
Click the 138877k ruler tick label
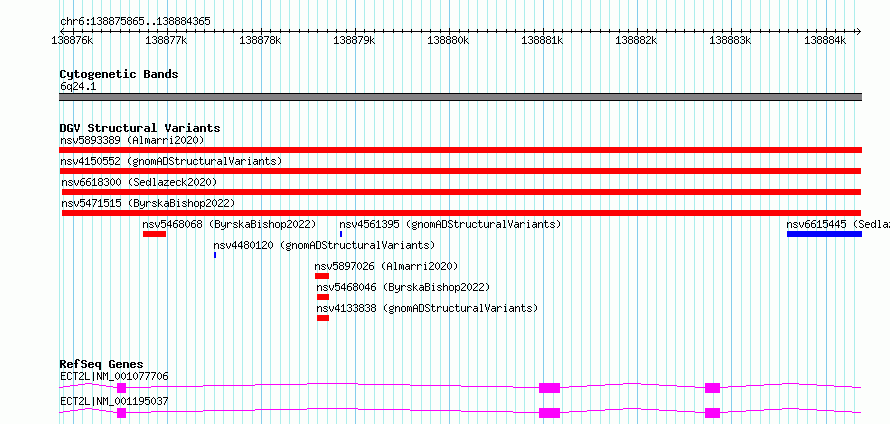coord(166,41)
